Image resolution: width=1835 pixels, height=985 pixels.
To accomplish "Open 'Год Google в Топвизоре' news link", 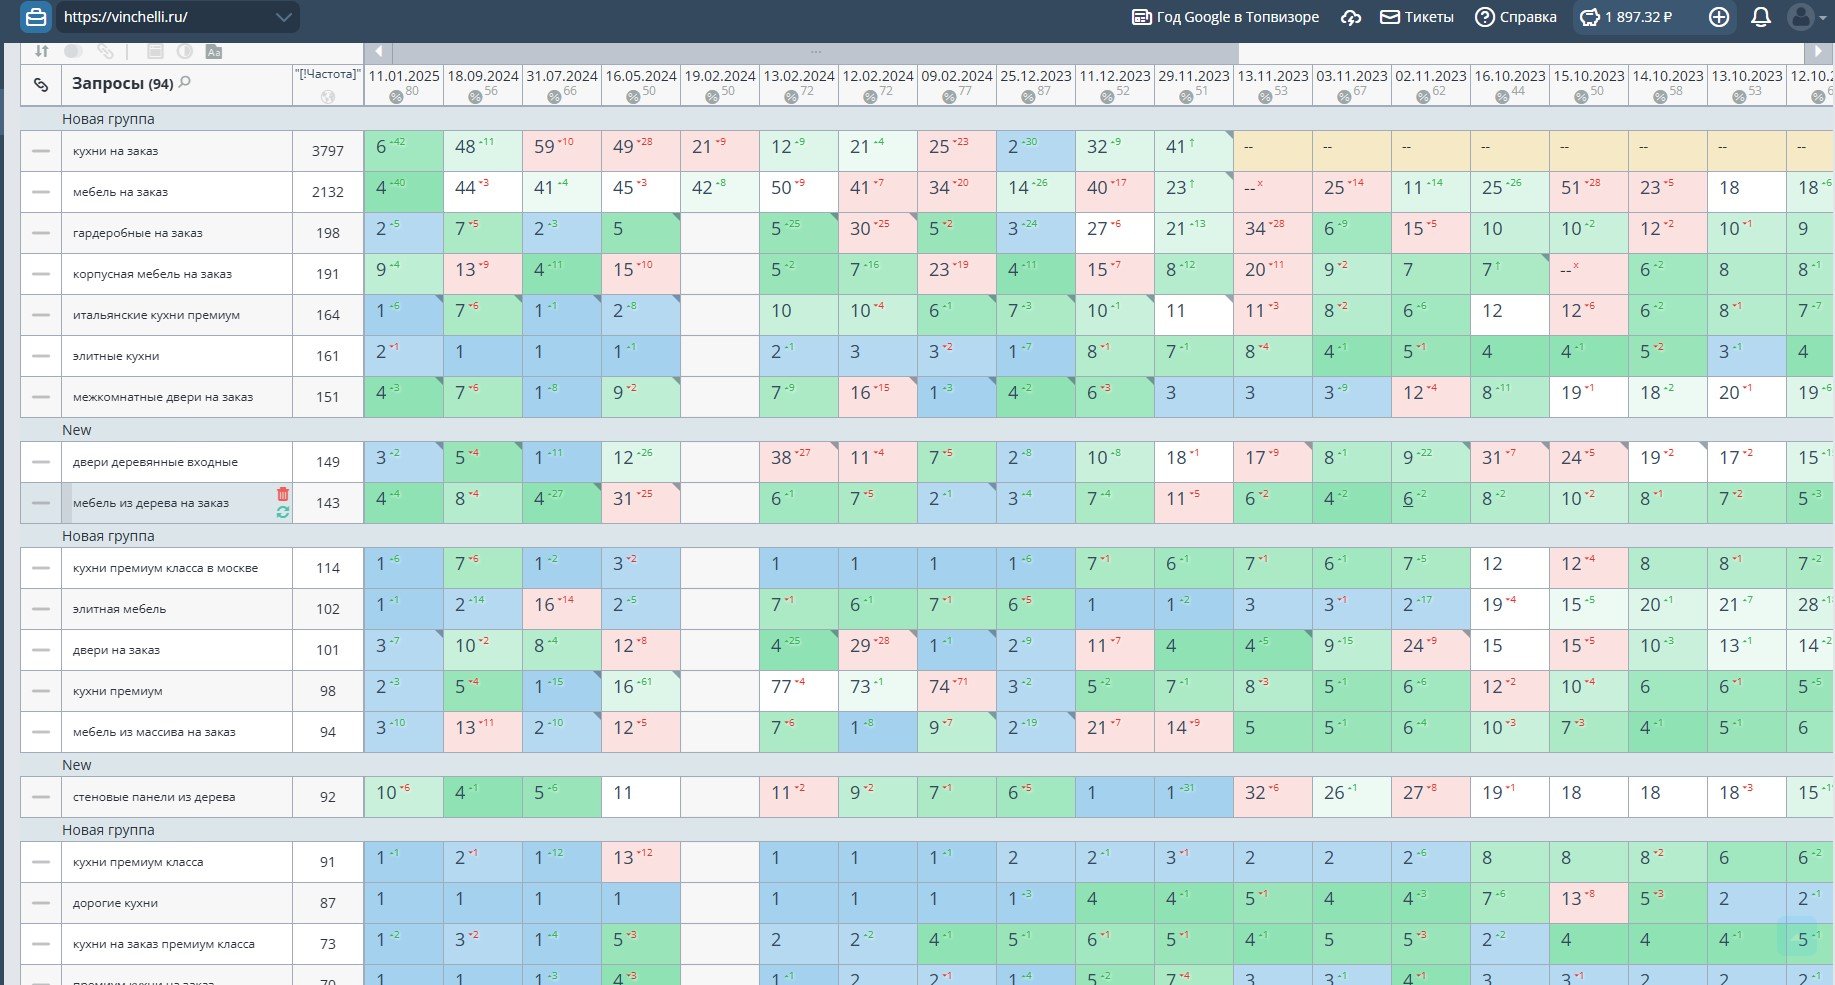I will (x=1225, y=17).
